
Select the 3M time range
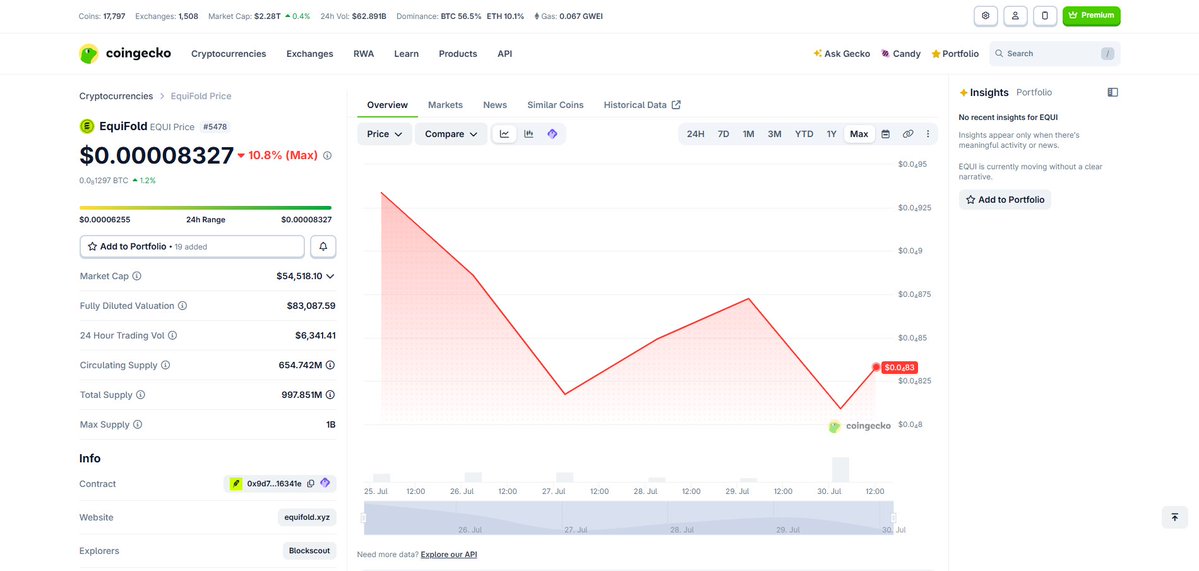tap(775, 134)
